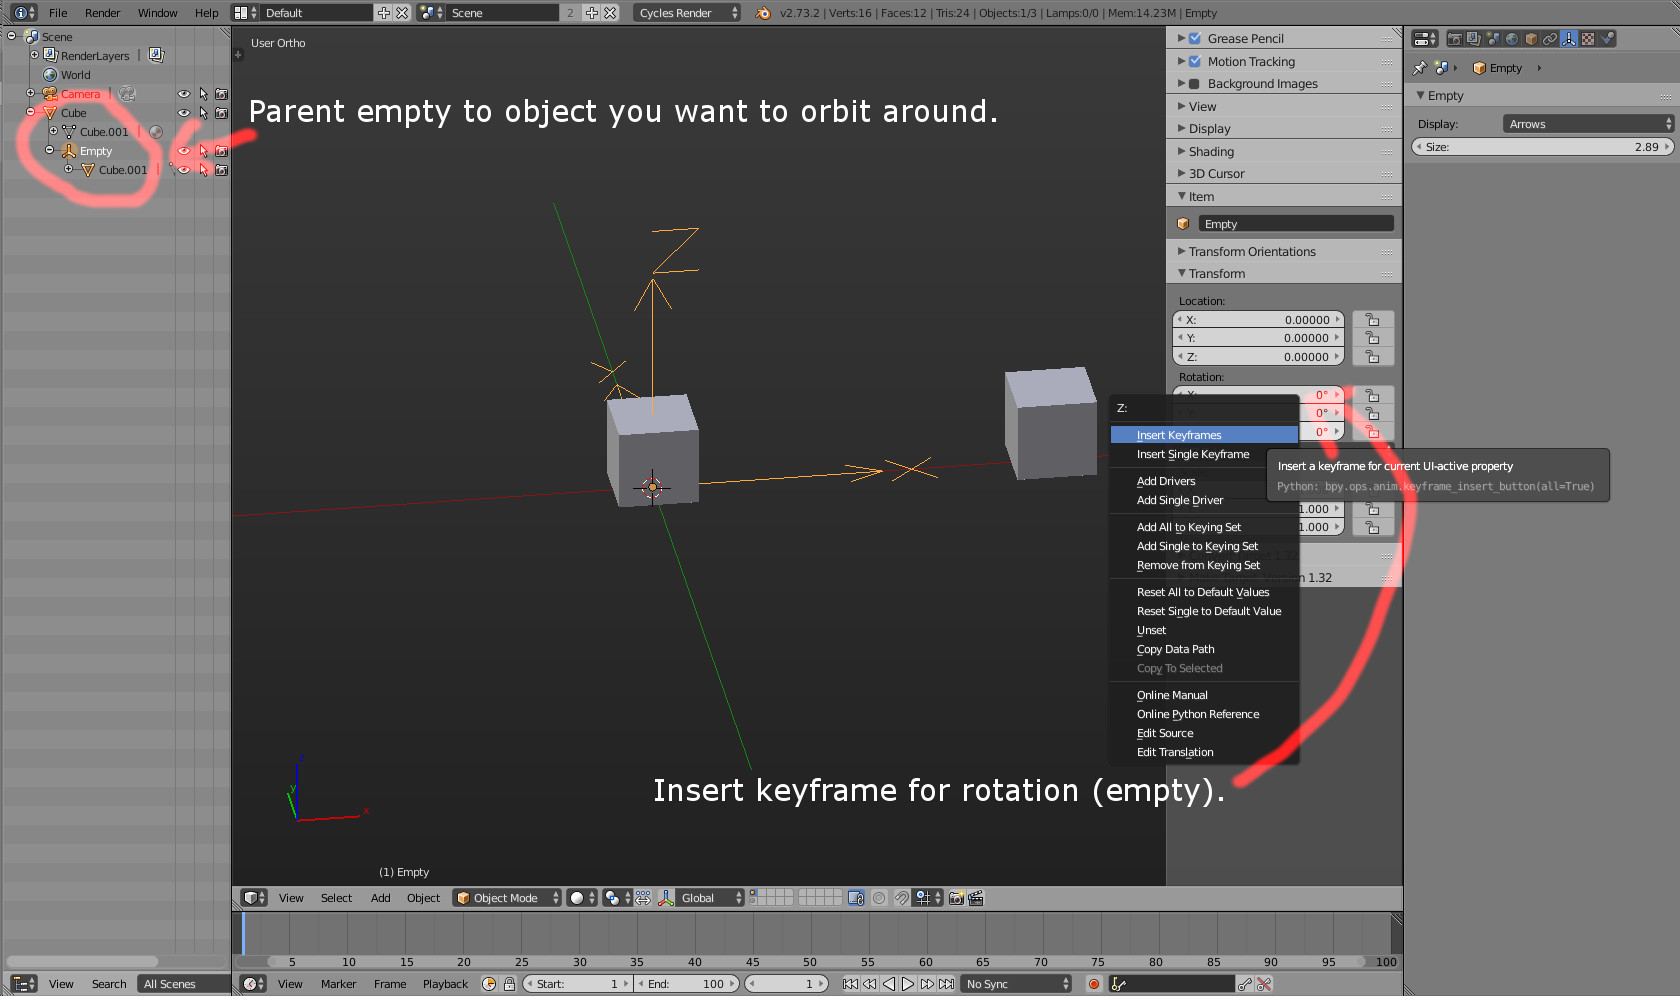The width and height of the screenshot is (1680, 996).
Task: Click the Empty object icon in outliner
Action: [69, 151]
